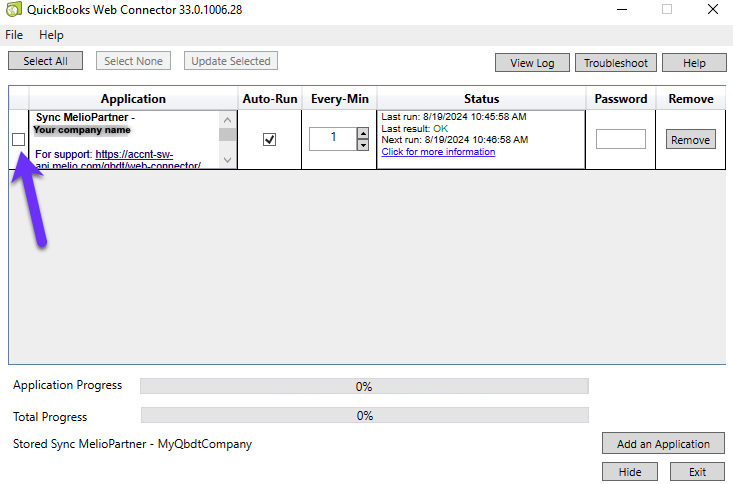Open View Log
Screen dimensions: 733x484
[532, 63]
